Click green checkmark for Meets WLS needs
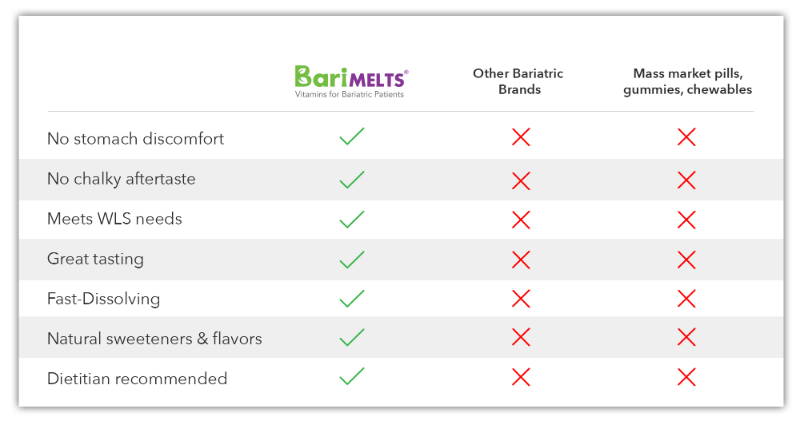Screen dimensions: 800x424 tap(352, 219)
